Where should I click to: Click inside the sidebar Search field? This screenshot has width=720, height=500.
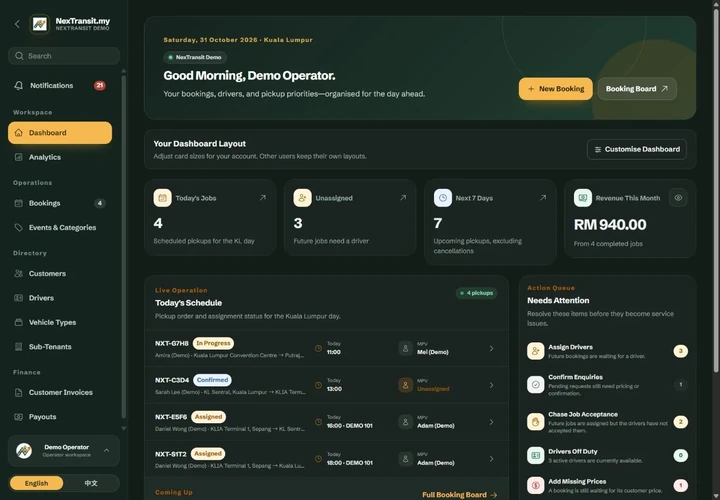coord(64,56)
